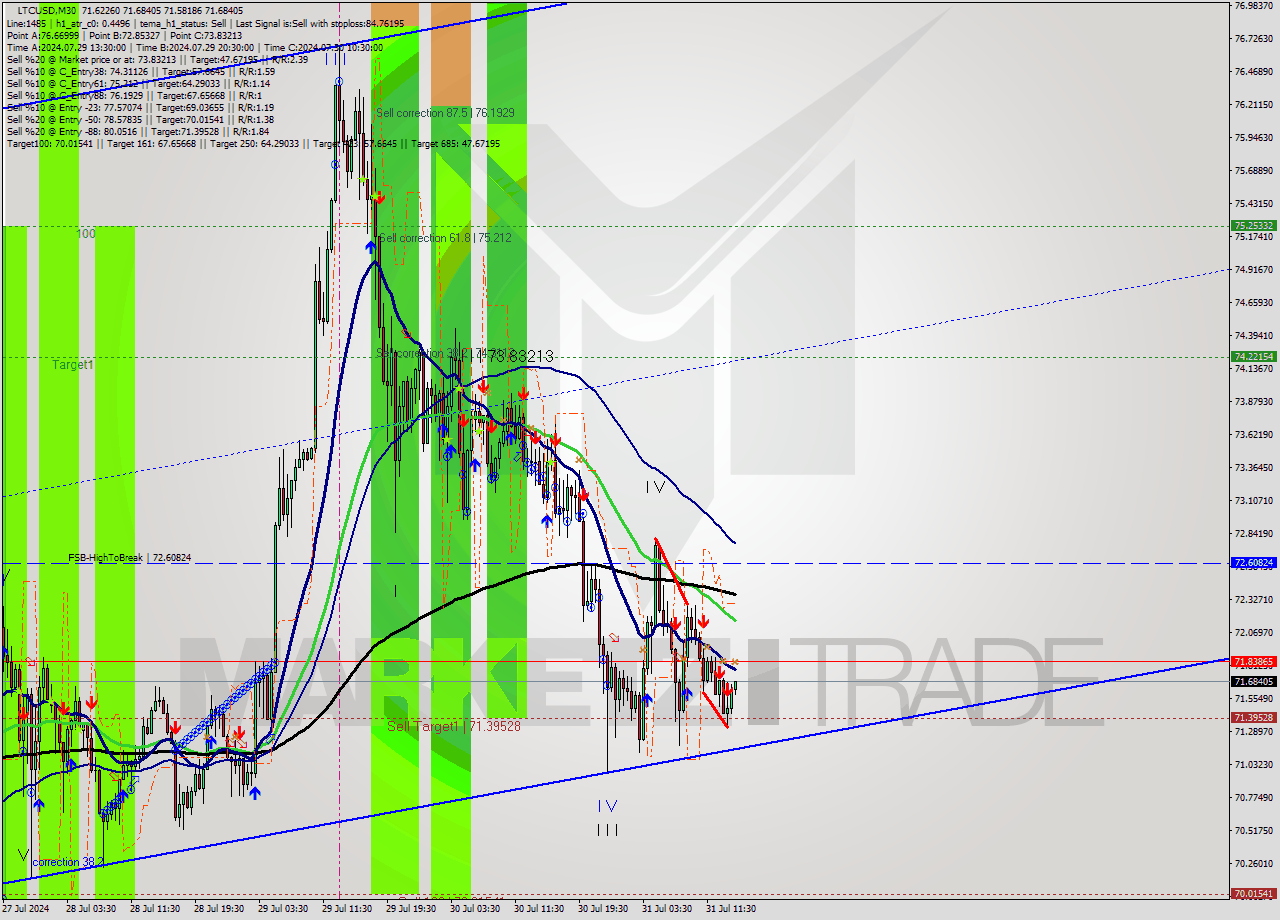The height and width of the screenshot is (920, 1280).
Task: Select the green 75.25332 price label
Action: coord(1253,226)
